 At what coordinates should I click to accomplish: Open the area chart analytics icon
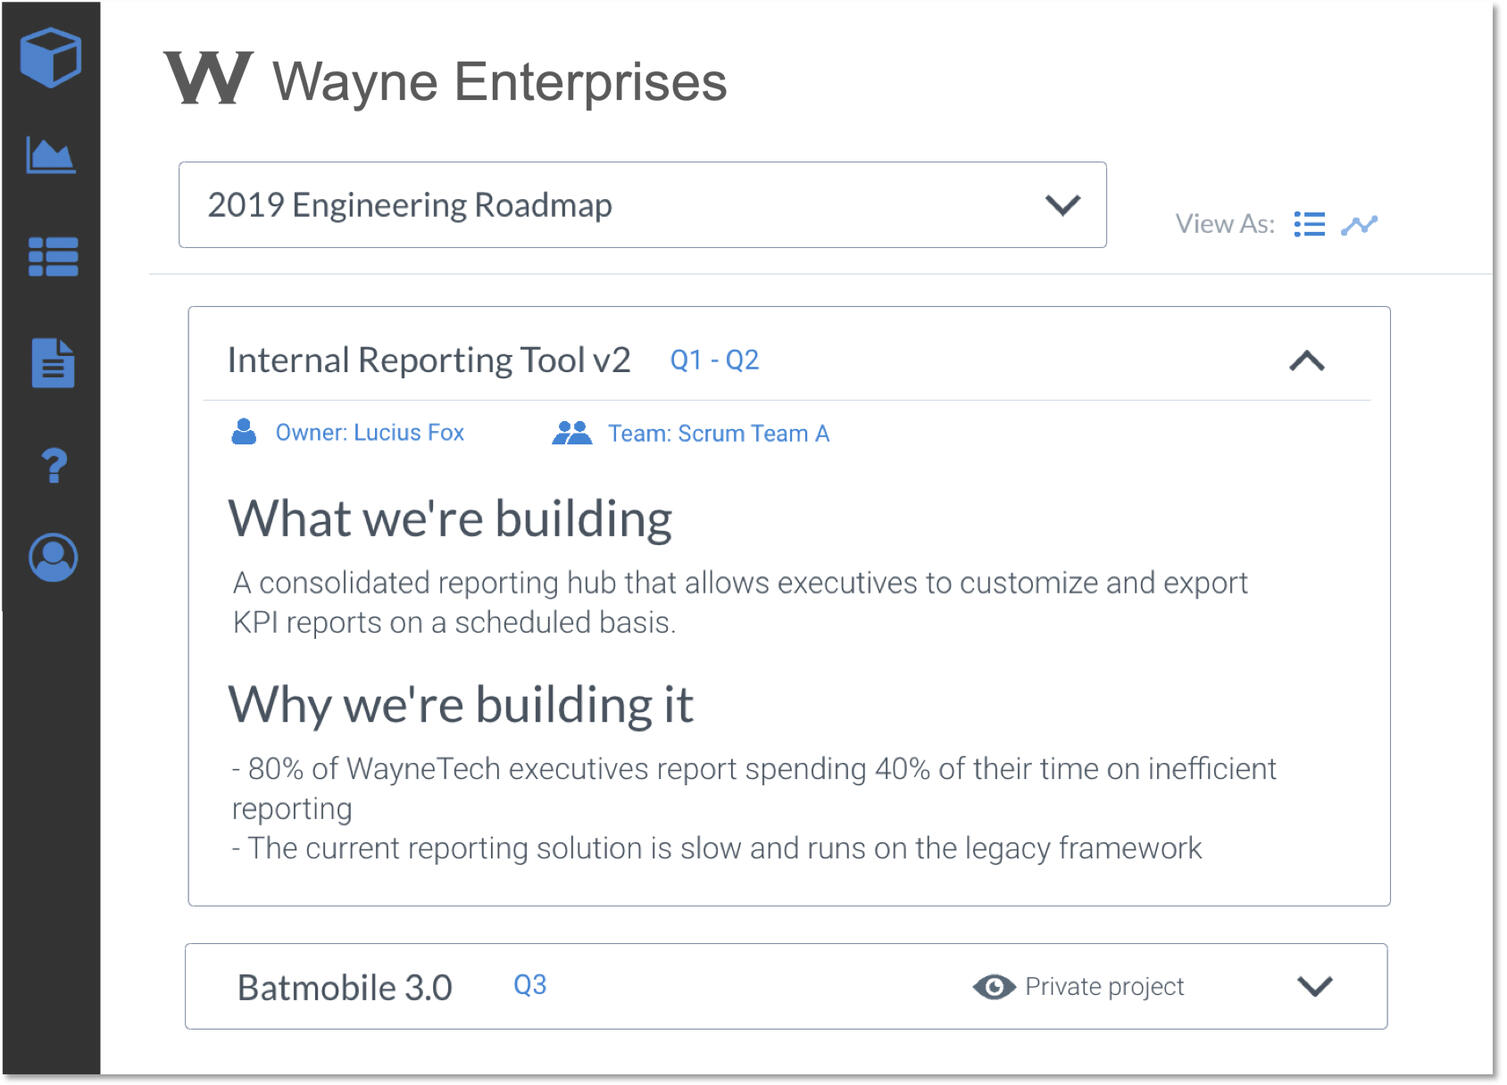tap(51, 156)
